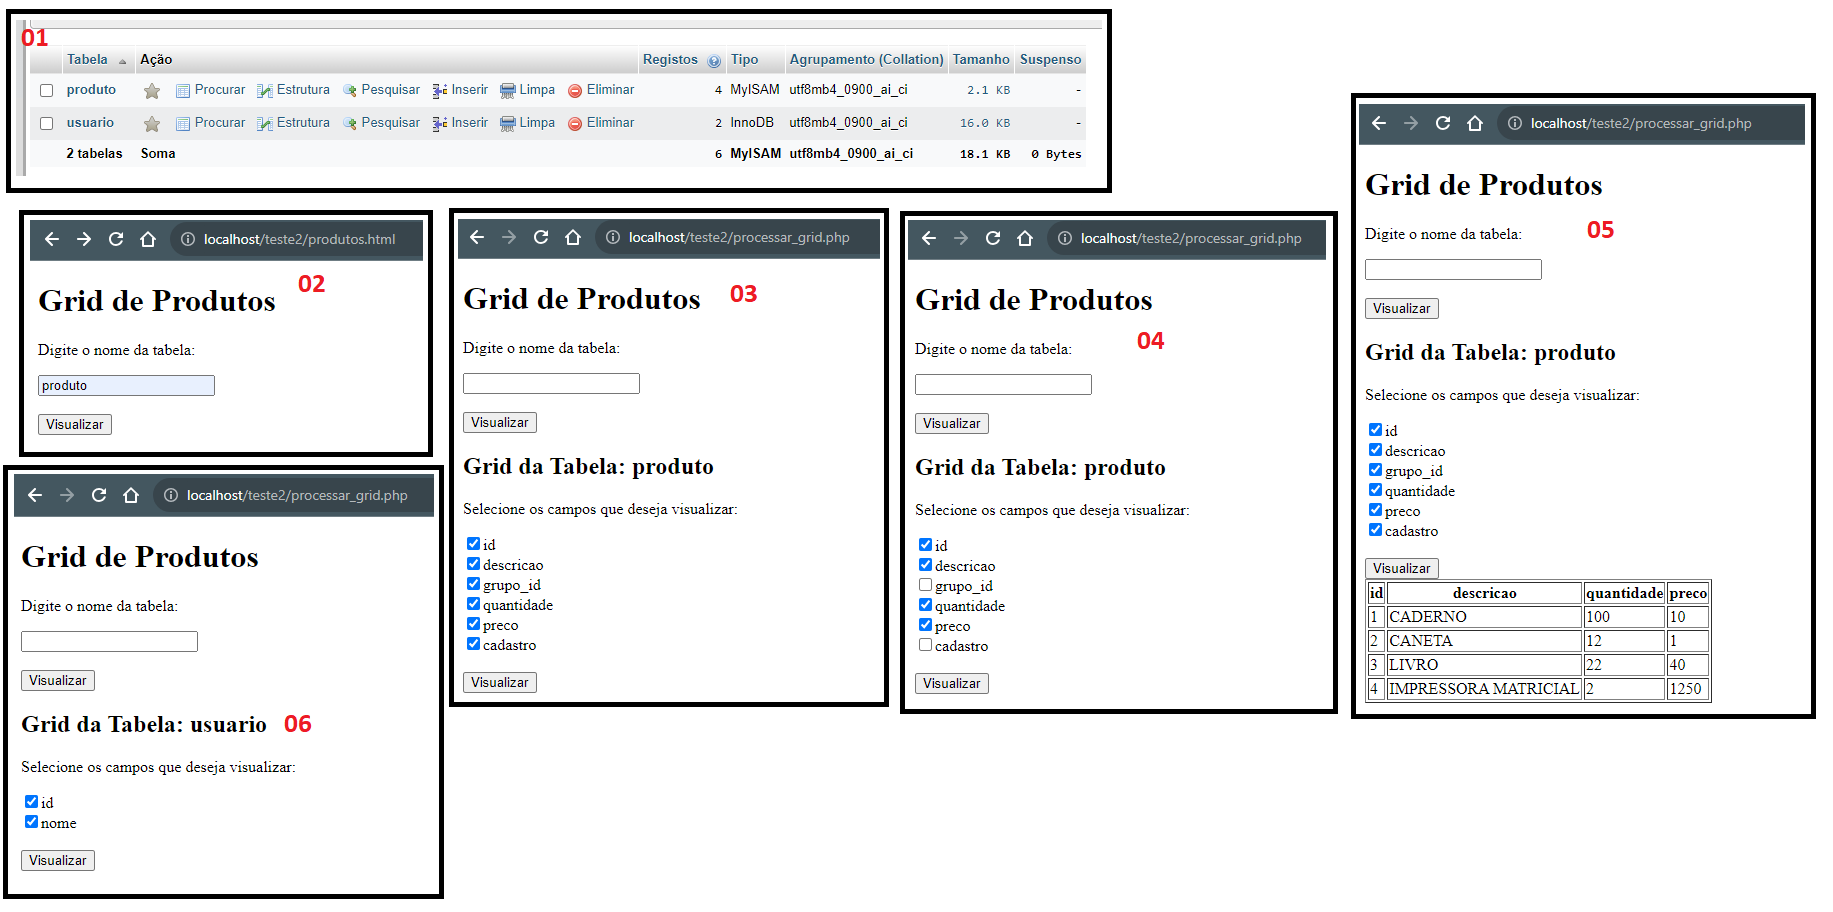Reload the produtos.html browser page
1833x912 pixels.
(x=116, y=239)
